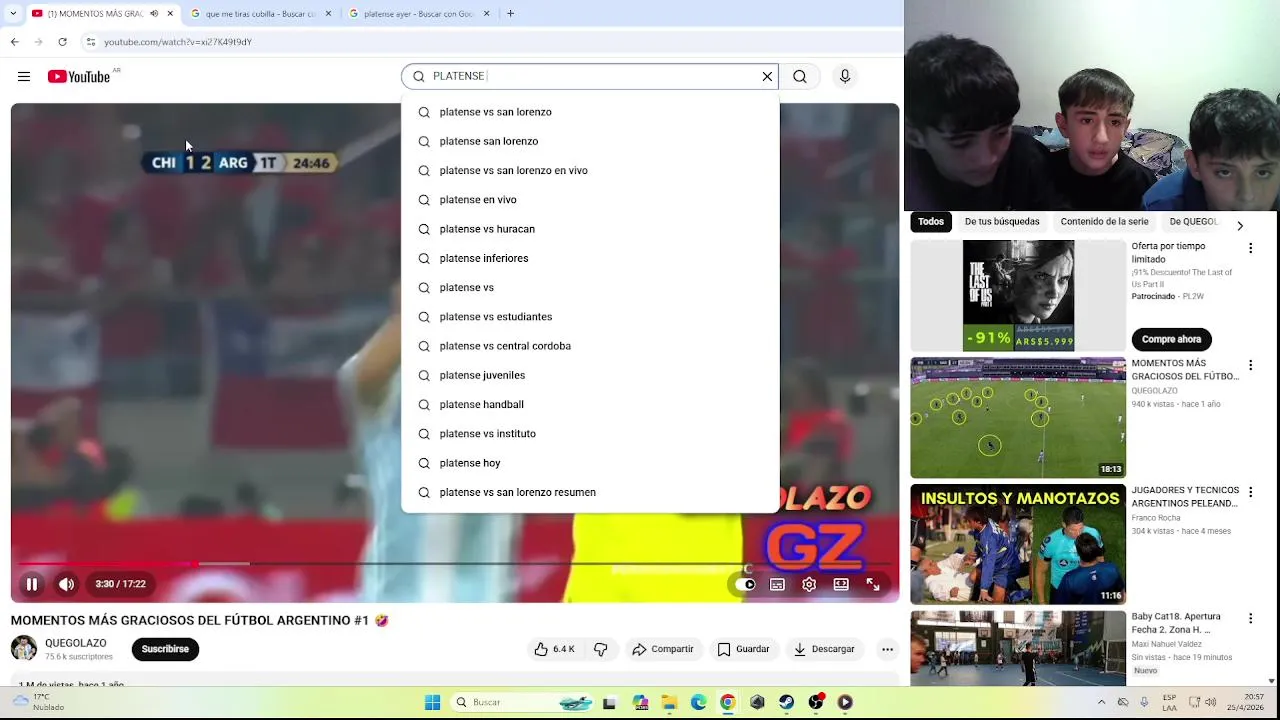
Task: Dislike the video with the thumbs down
Action: (601, 649)
